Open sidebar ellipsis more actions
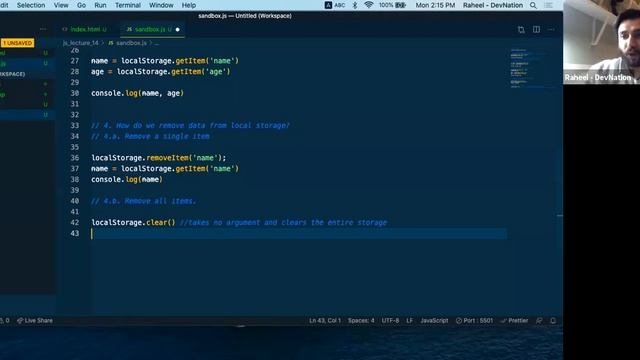640x360 pixels. click(43, 29)
